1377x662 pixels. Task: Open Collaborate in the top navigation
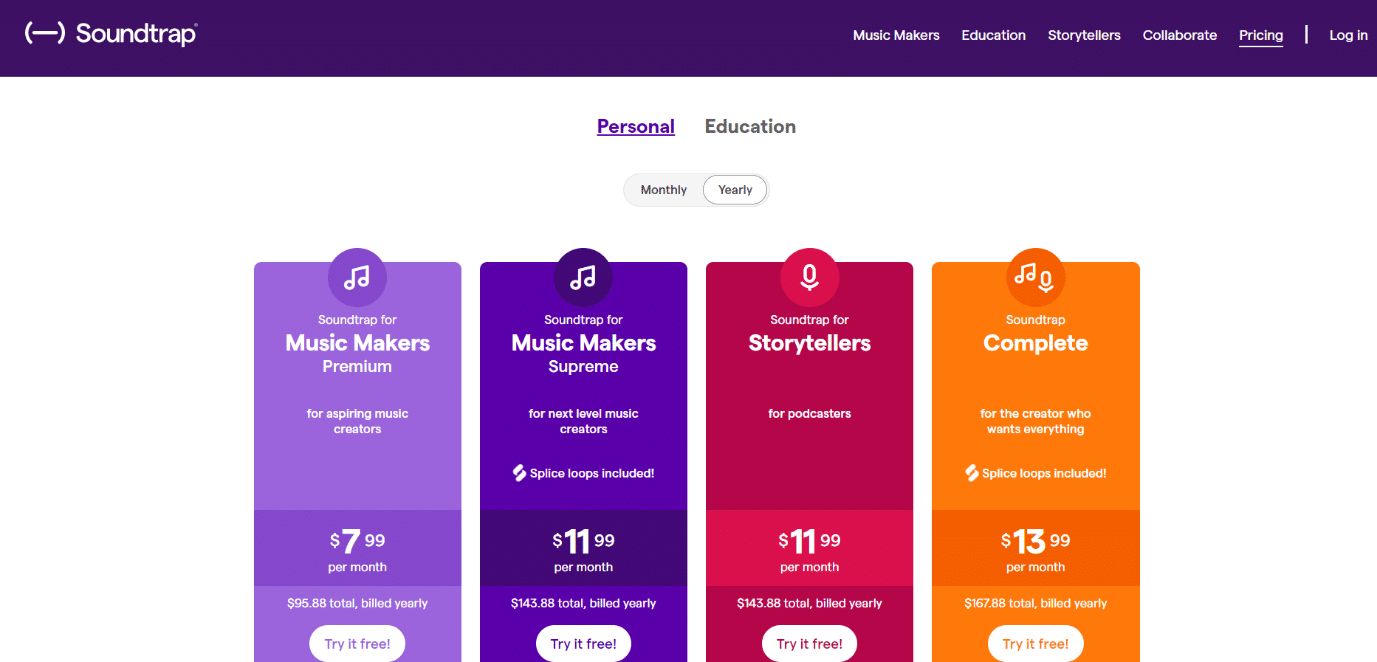1180,35
